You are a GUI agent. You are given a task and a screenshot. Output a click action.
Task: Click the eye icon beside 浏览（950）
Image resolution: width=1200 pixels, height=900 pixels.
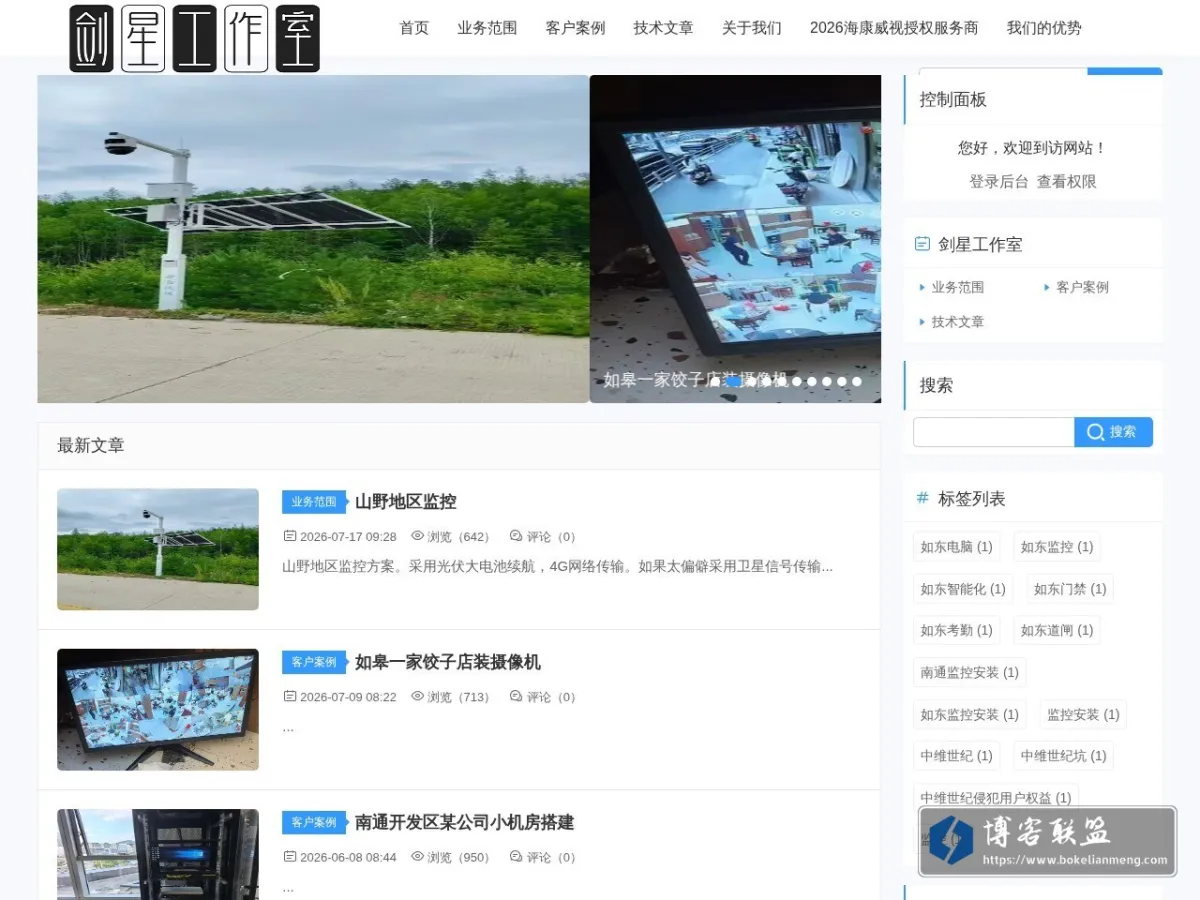click(418, 857)
